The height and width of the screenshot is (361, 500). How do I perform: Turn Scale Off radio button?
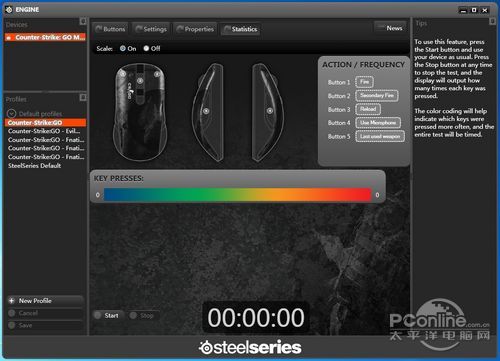point(146,48)
